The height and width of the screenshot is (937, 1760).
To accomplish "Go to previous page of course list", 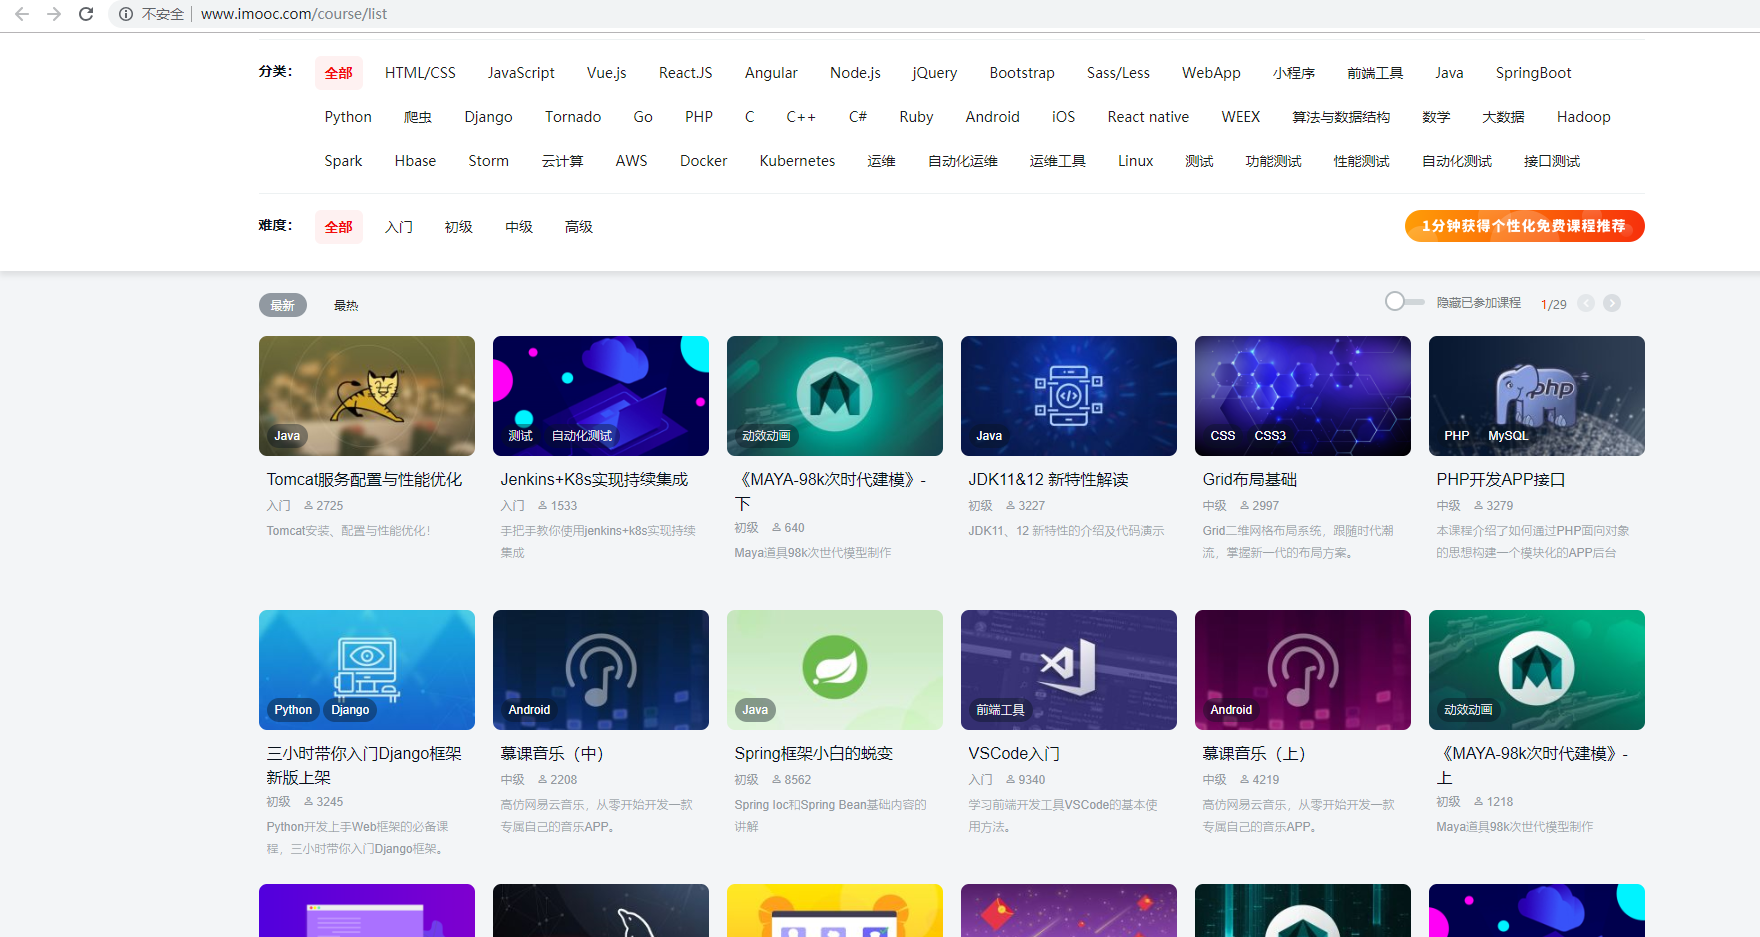I will point(1586,303).
